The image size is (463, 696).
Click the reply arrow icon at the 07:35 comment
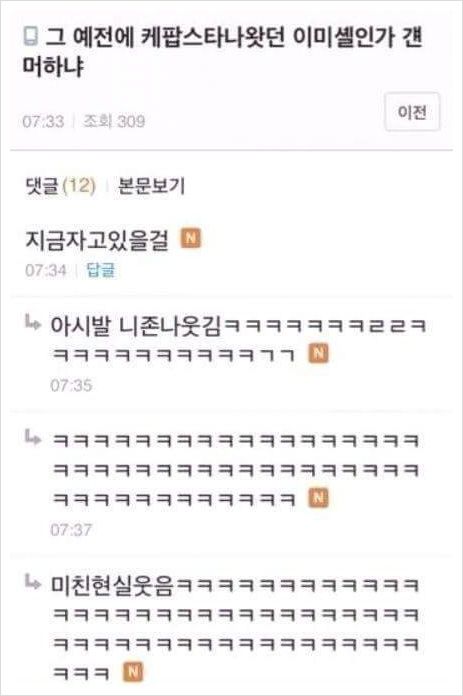pos(32,323)
